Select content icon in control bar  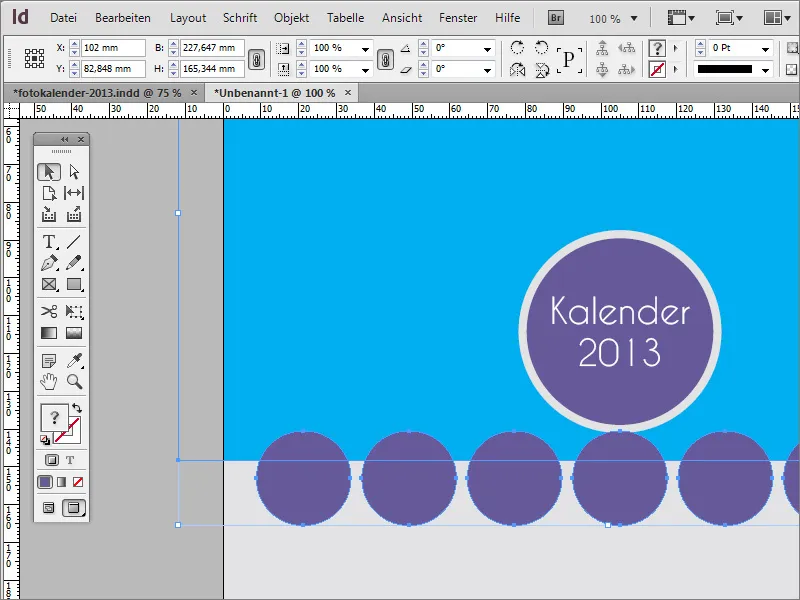[603, 69]
